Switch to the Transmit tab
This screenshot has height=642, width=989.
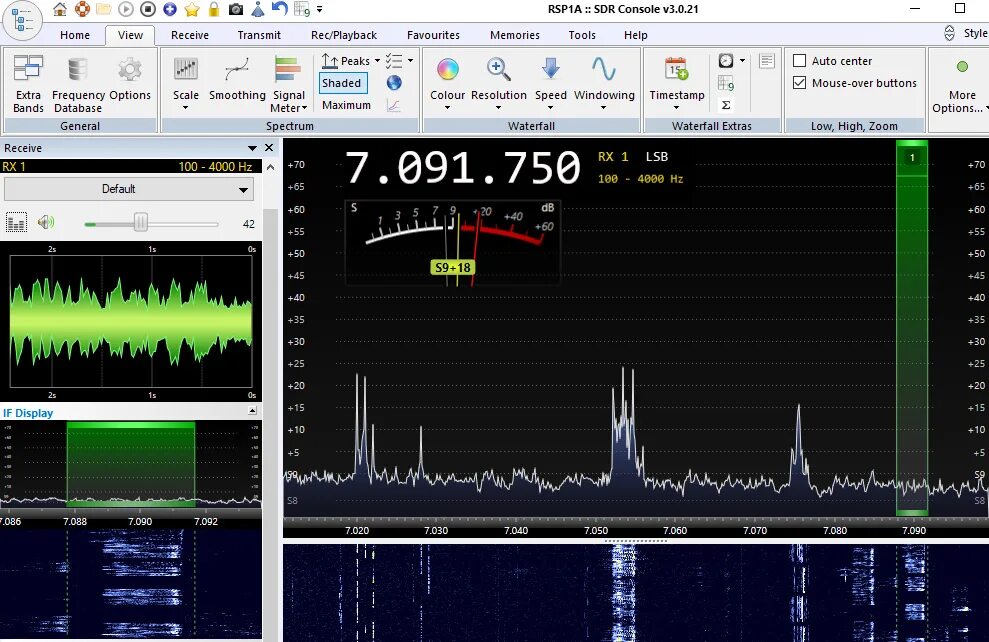259,35
